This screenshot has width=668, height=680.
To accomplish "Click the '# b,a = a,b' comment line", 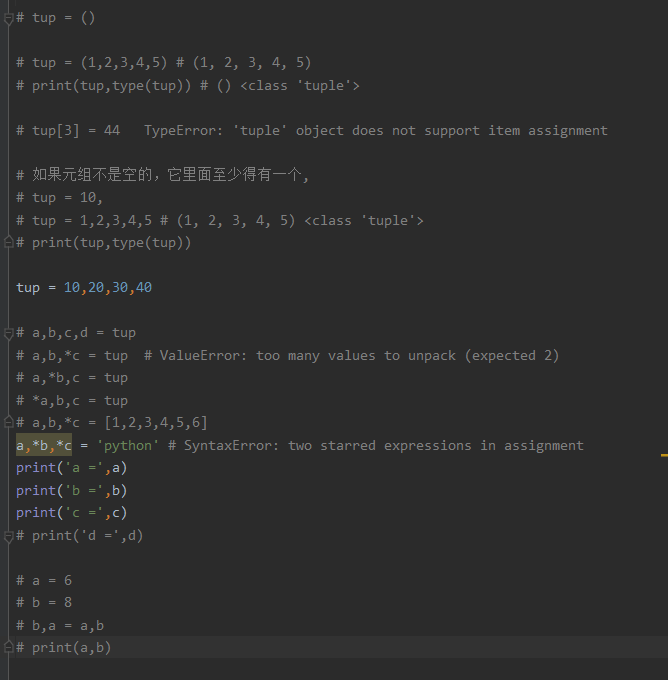I will 60,625.
